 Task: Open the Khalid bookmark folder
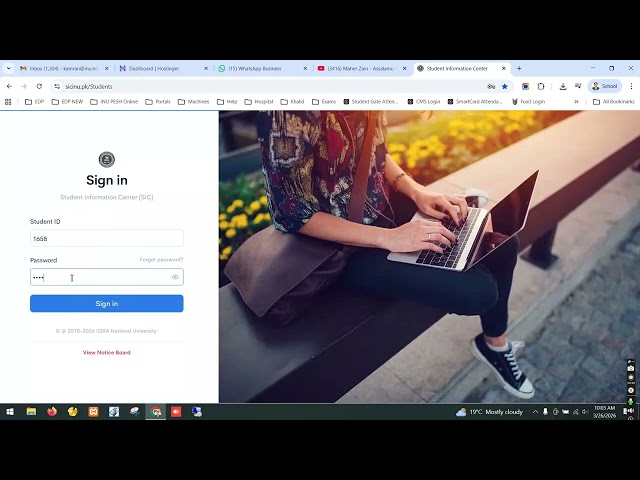(x=292, y=102)
